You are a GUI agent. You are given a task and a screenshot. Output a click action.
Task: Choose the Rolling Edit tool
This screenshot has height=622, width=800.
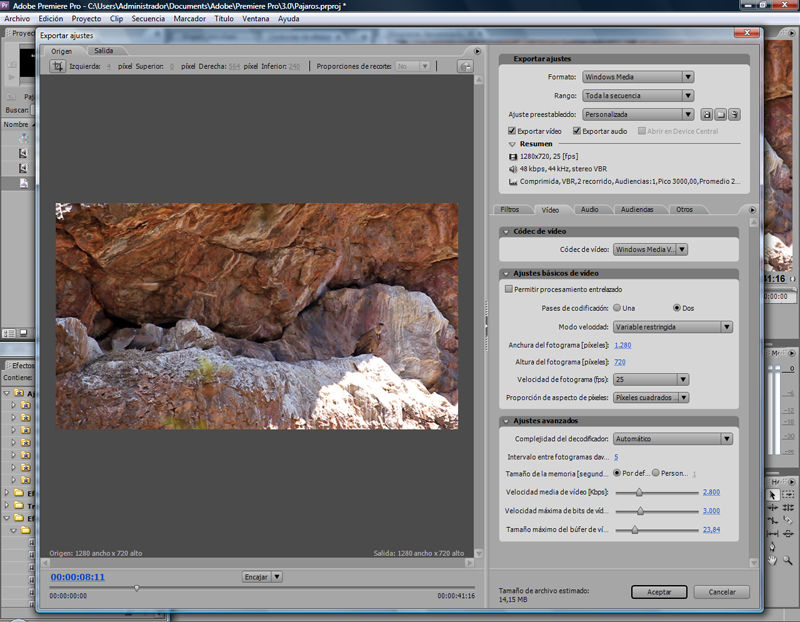point(788,507)
